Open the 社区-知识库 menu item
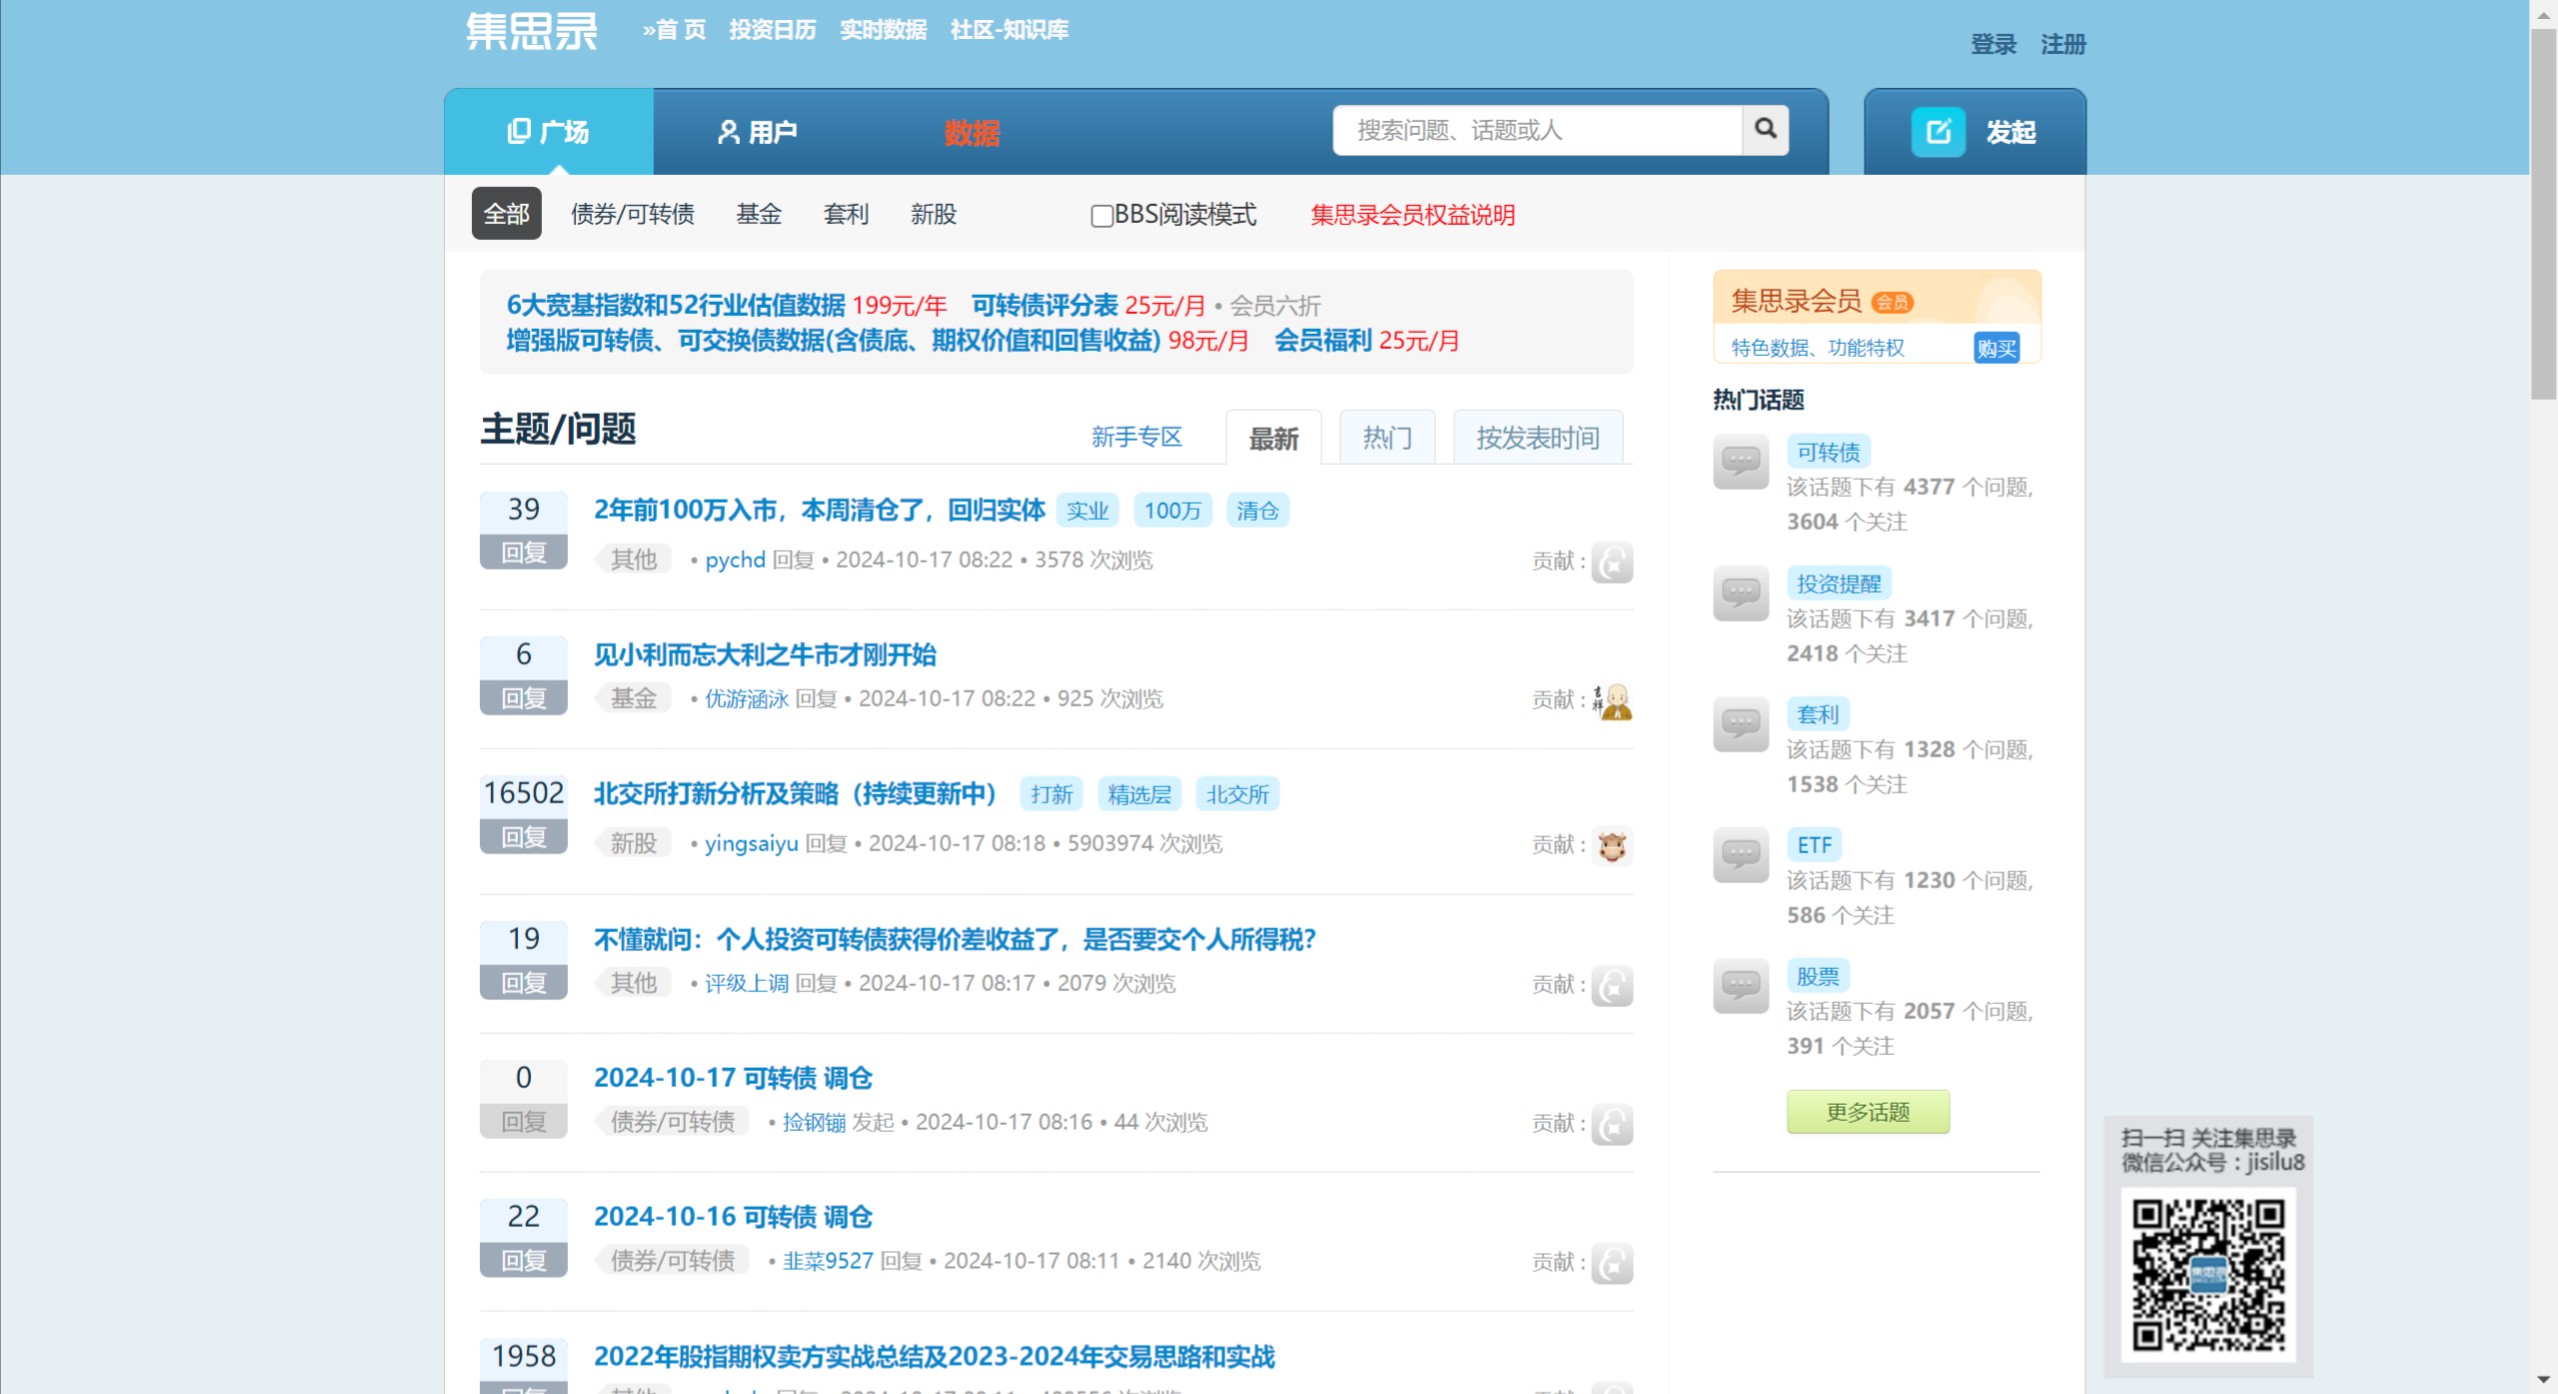This screenshot has height=1394, width=2558. pos(1009,30)
